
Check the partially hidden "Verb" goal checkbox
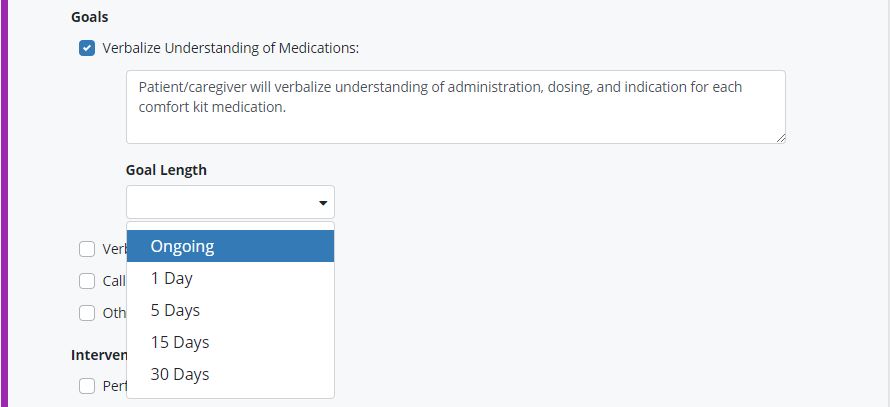click(x=87, y=249)
